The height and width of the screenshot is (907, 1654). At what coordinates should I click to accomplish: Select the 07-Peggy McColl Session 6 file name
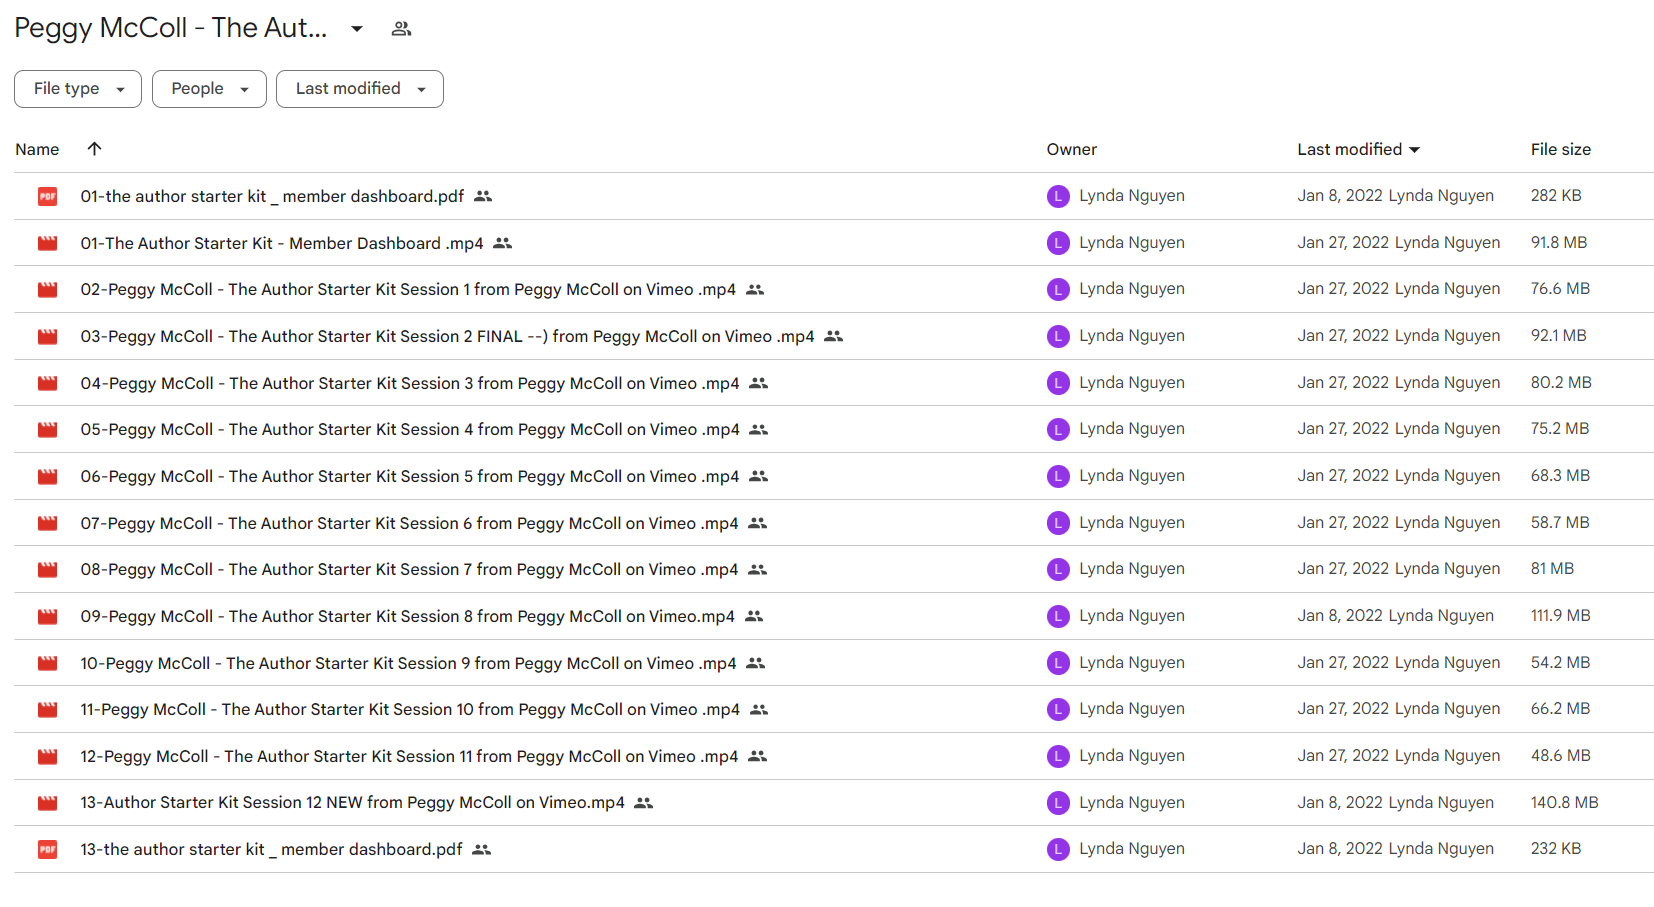point(409,523)
